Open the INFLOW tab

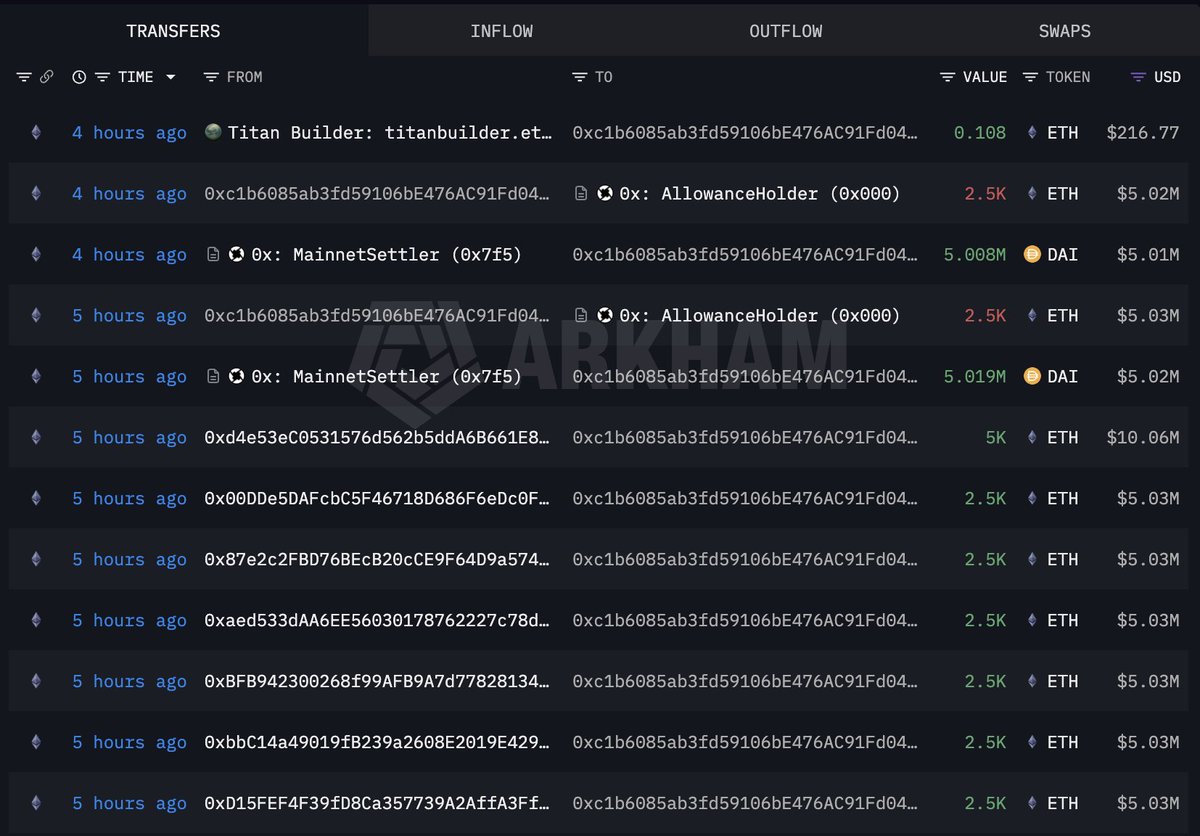[501, 31]
